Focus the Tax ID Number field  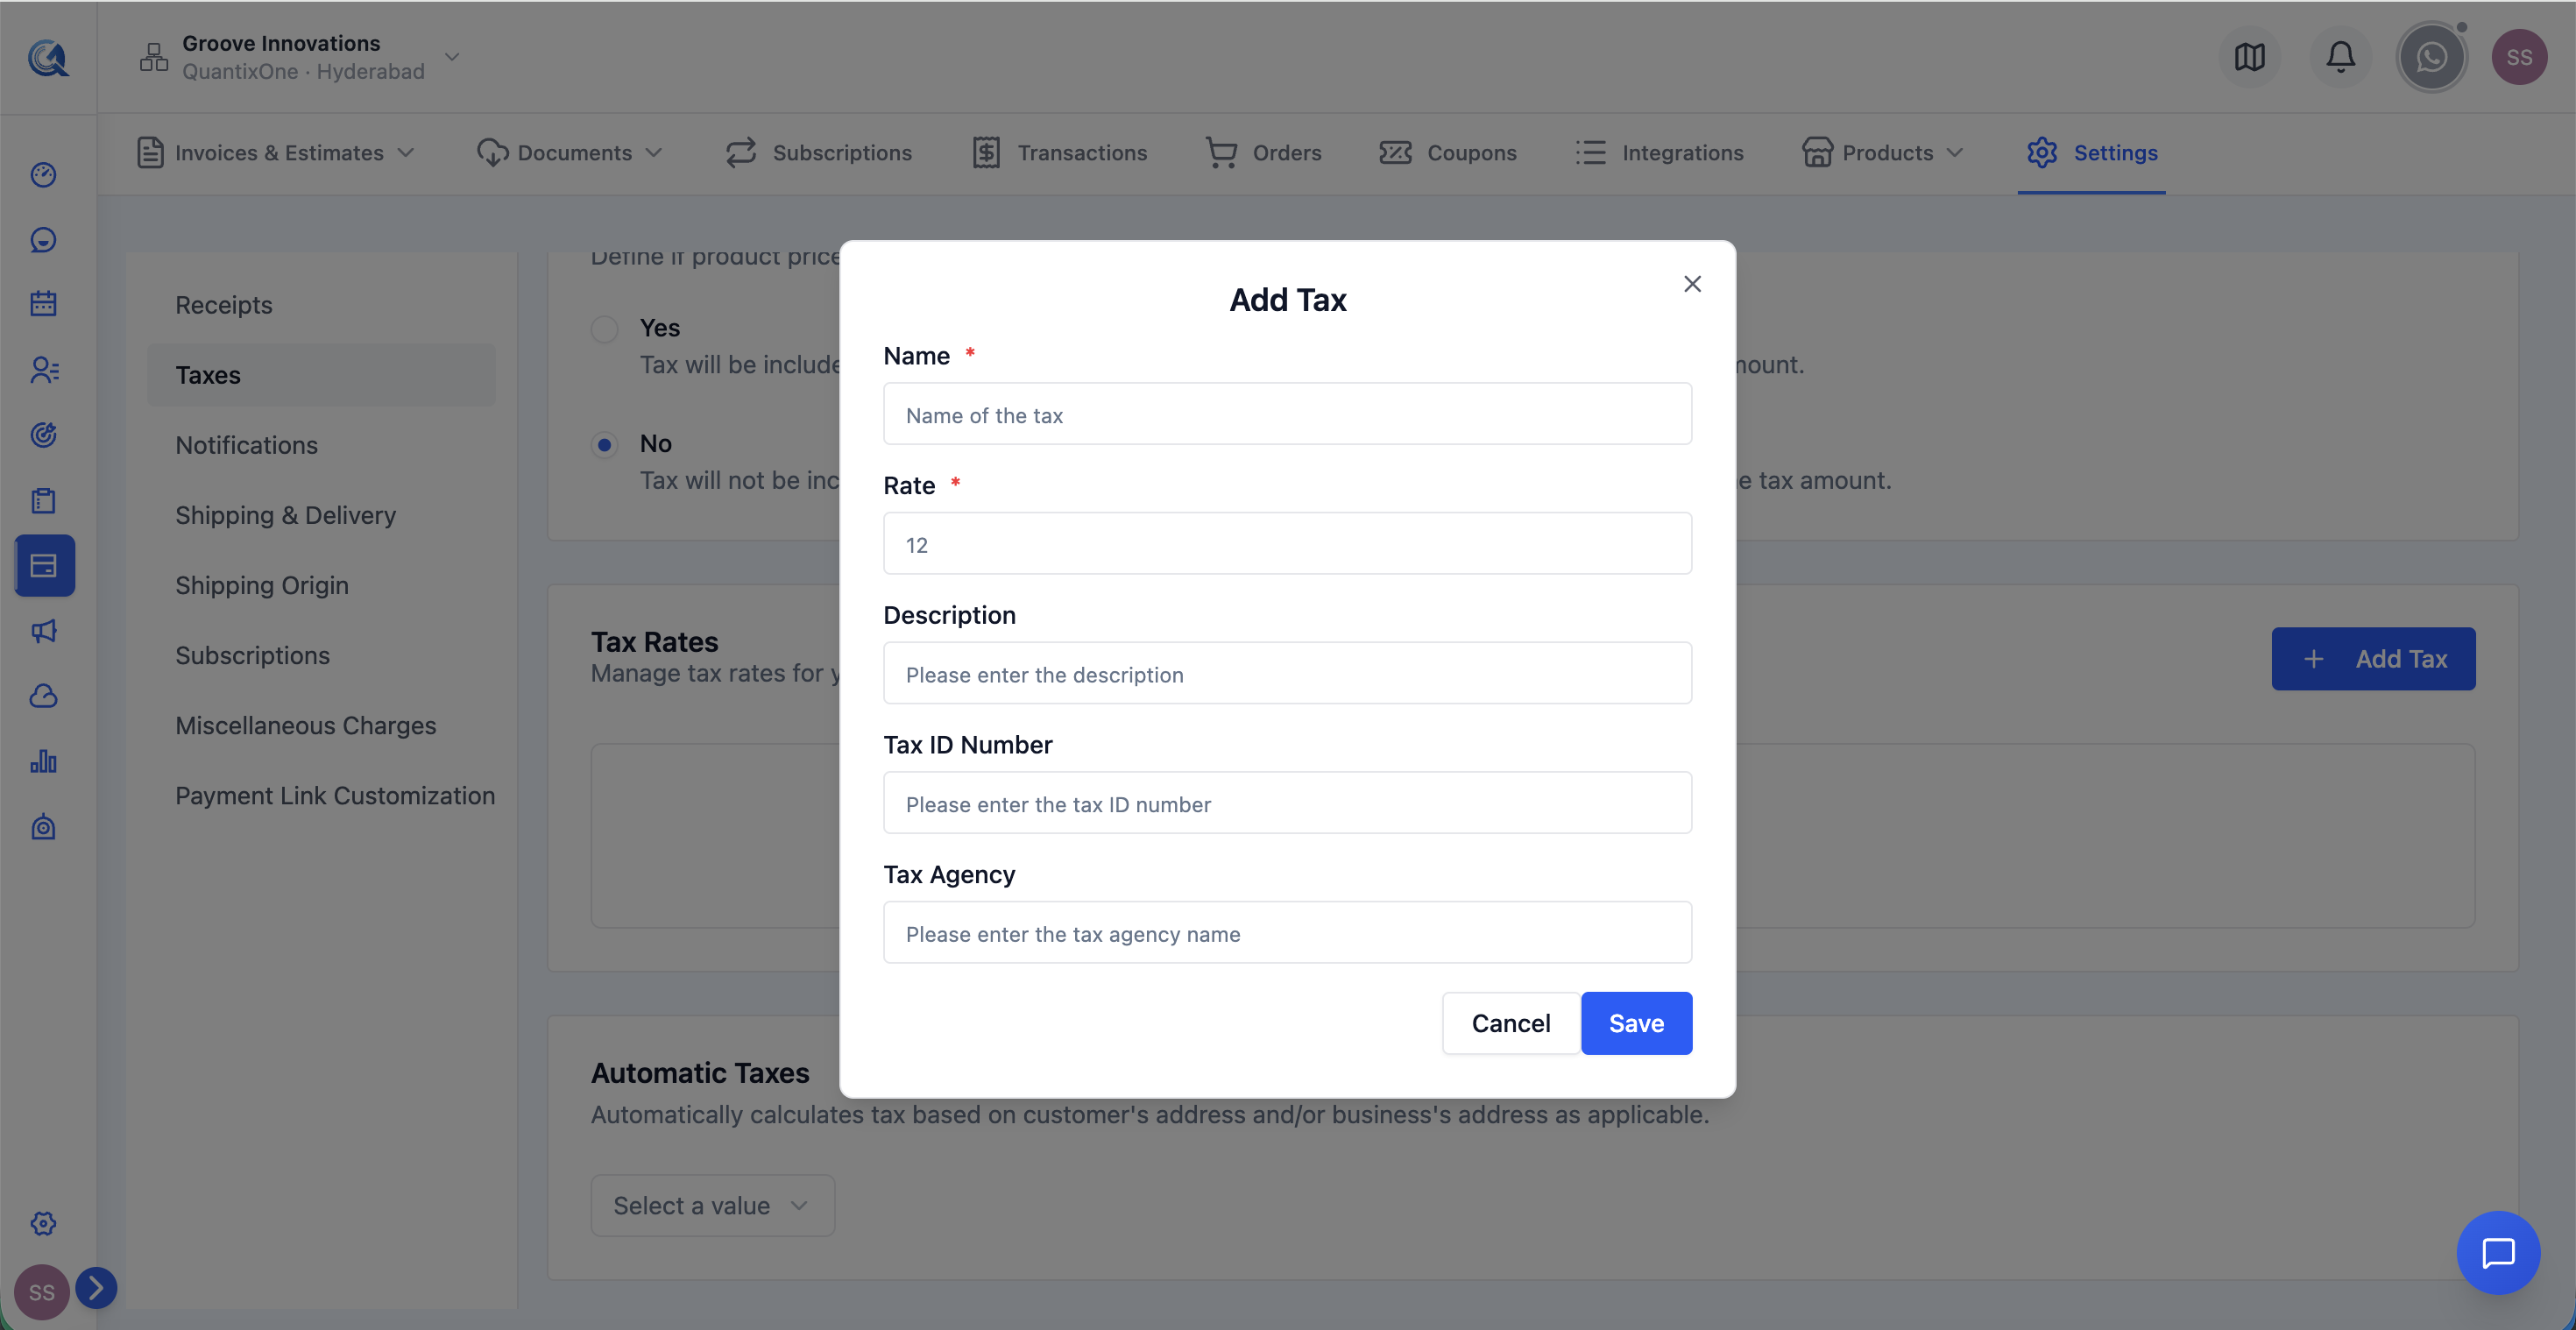[x=1287, y=803]
